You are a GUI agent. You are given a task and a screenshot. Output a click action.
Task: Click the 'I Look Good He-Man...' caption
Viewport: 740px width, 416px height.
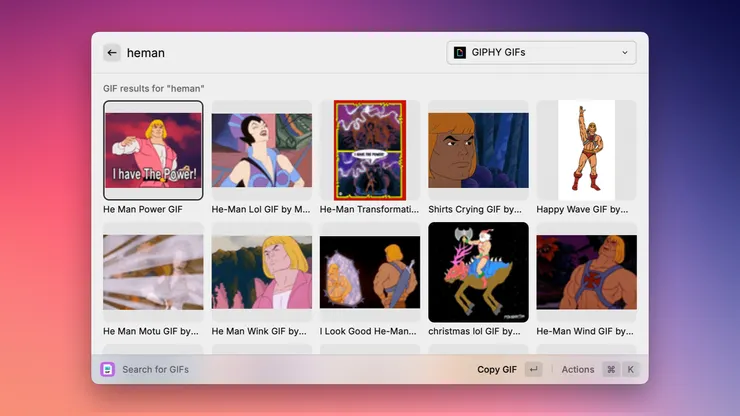[x=368, y=331]
